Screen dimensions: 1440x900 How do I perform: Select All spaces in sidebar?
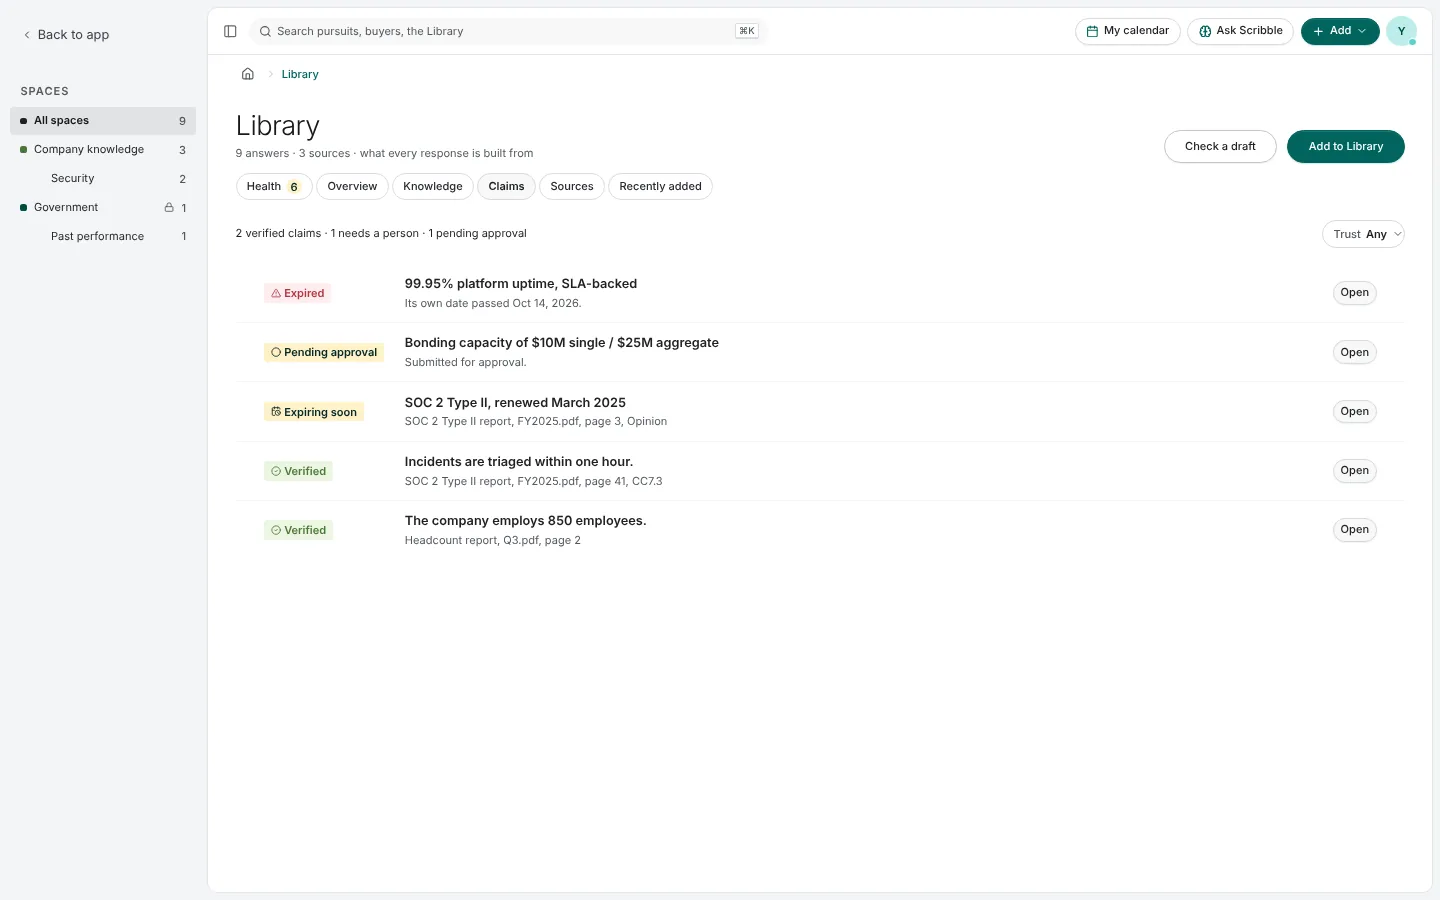[103, 120]
